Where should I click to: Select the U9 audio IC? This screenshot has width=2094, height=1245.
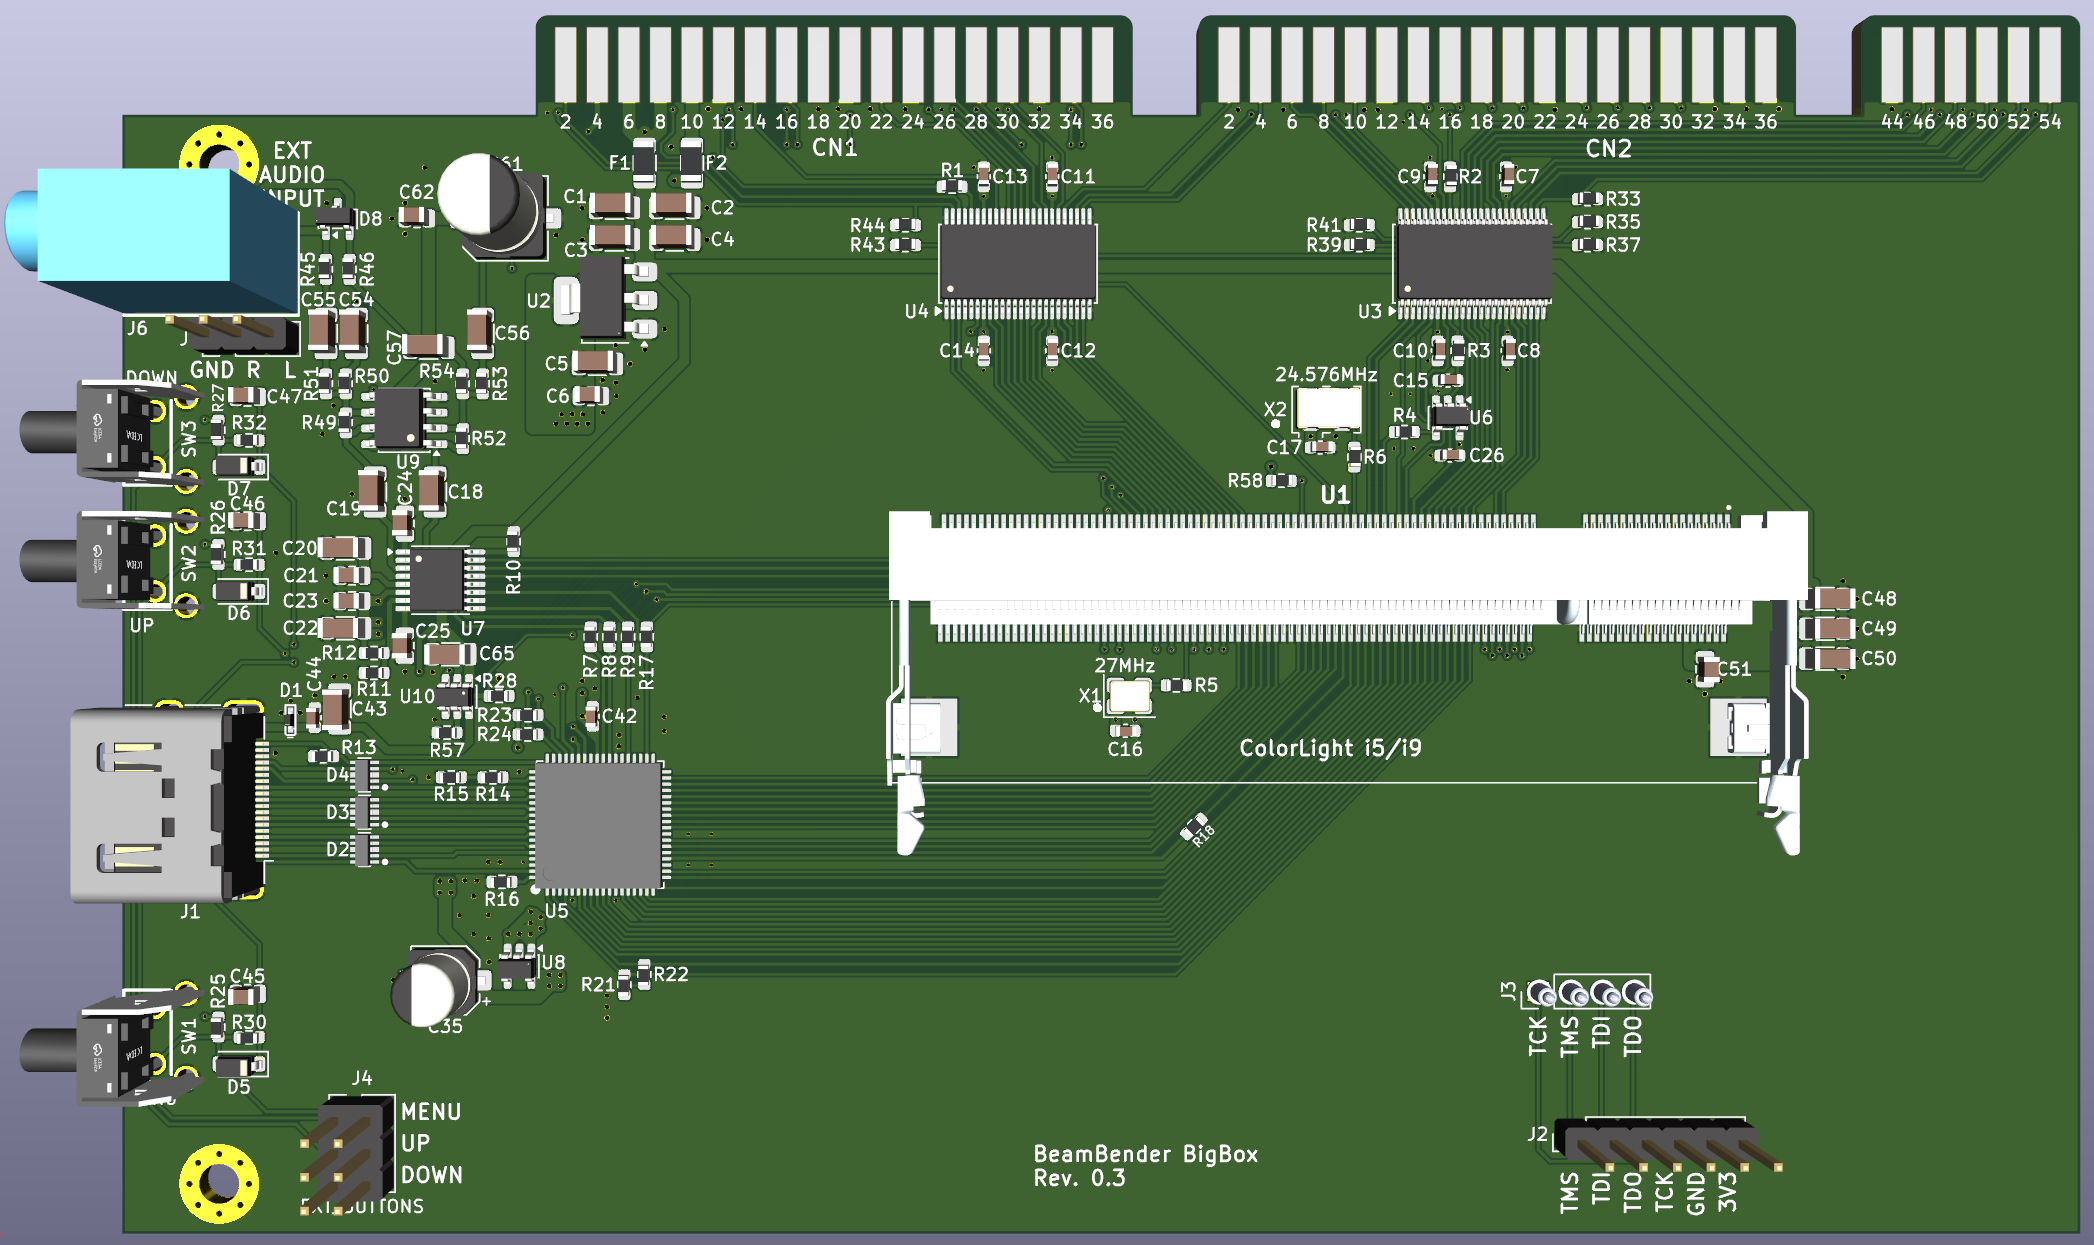pos(402,418)
